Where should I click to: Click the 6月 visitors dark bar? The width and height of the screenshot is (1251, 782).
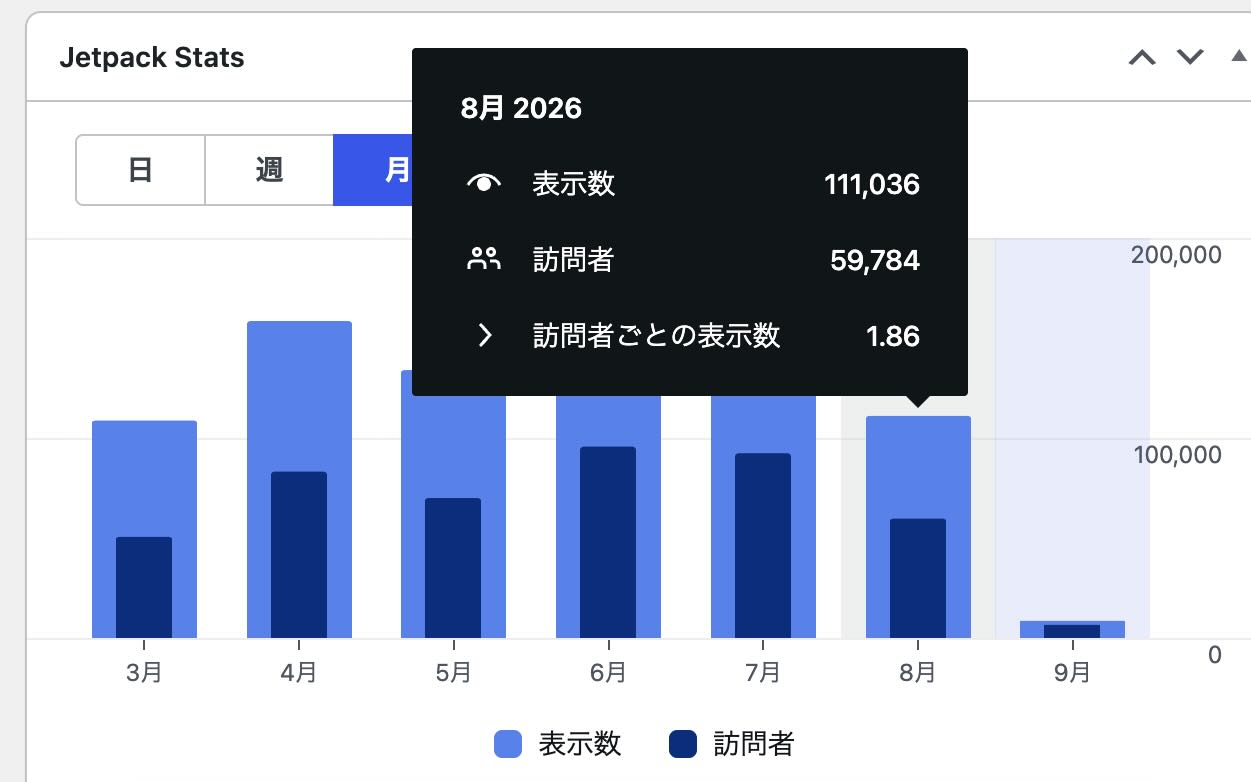click(608, 542)
